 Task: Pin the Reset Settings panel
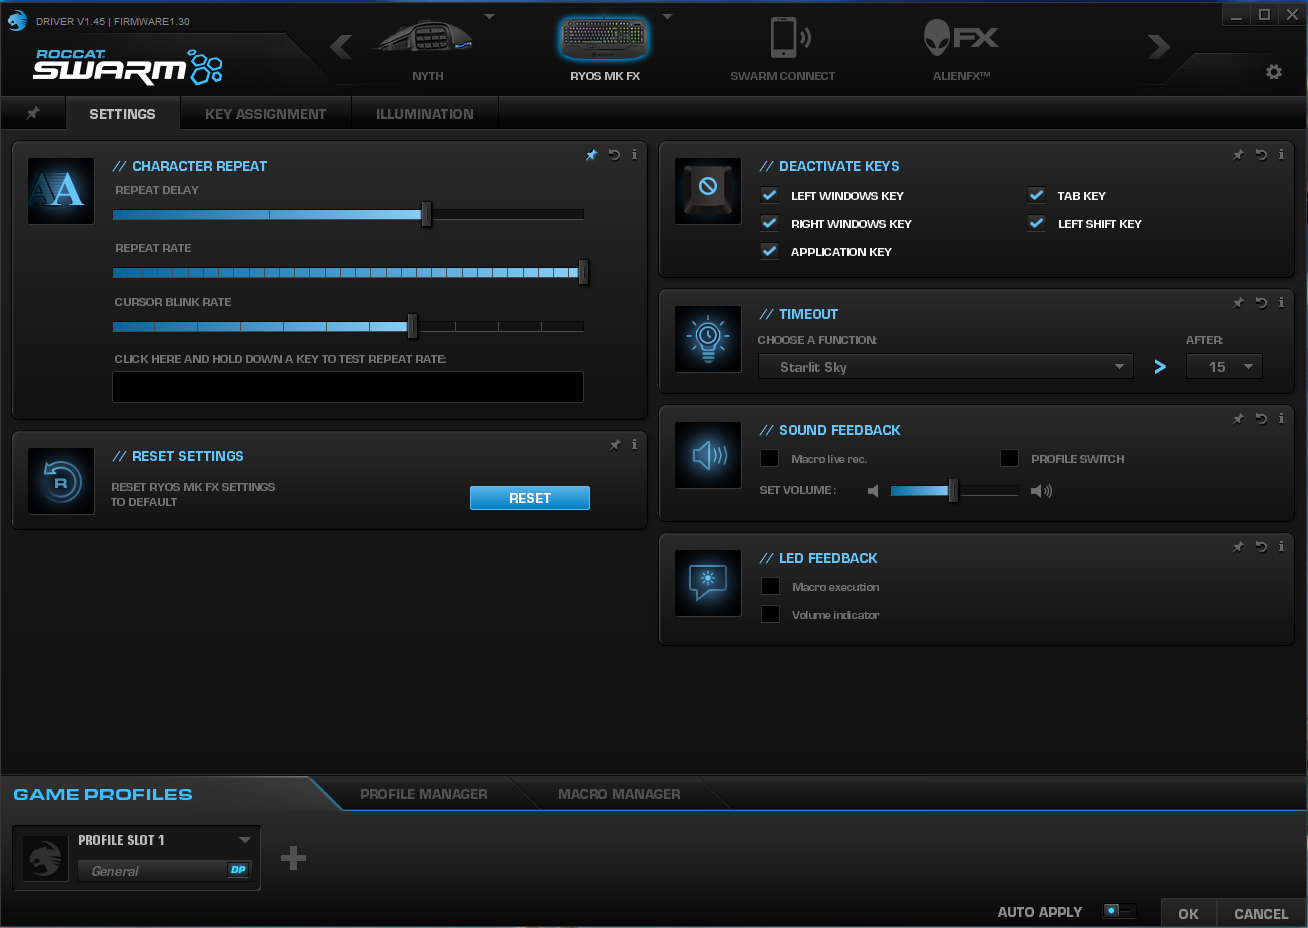[615, 445]
